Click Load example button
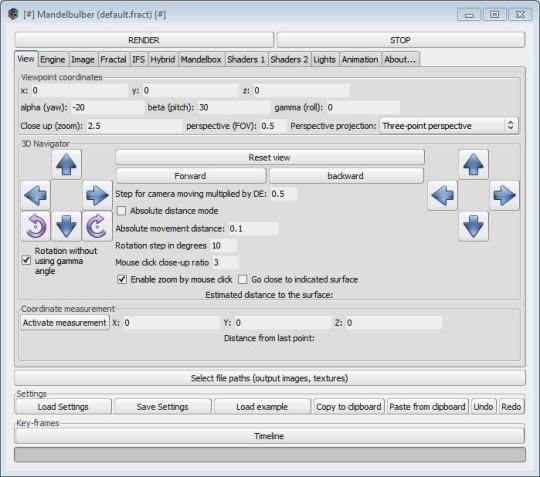The width and height of the screenshot is (540, 477). 262,407
